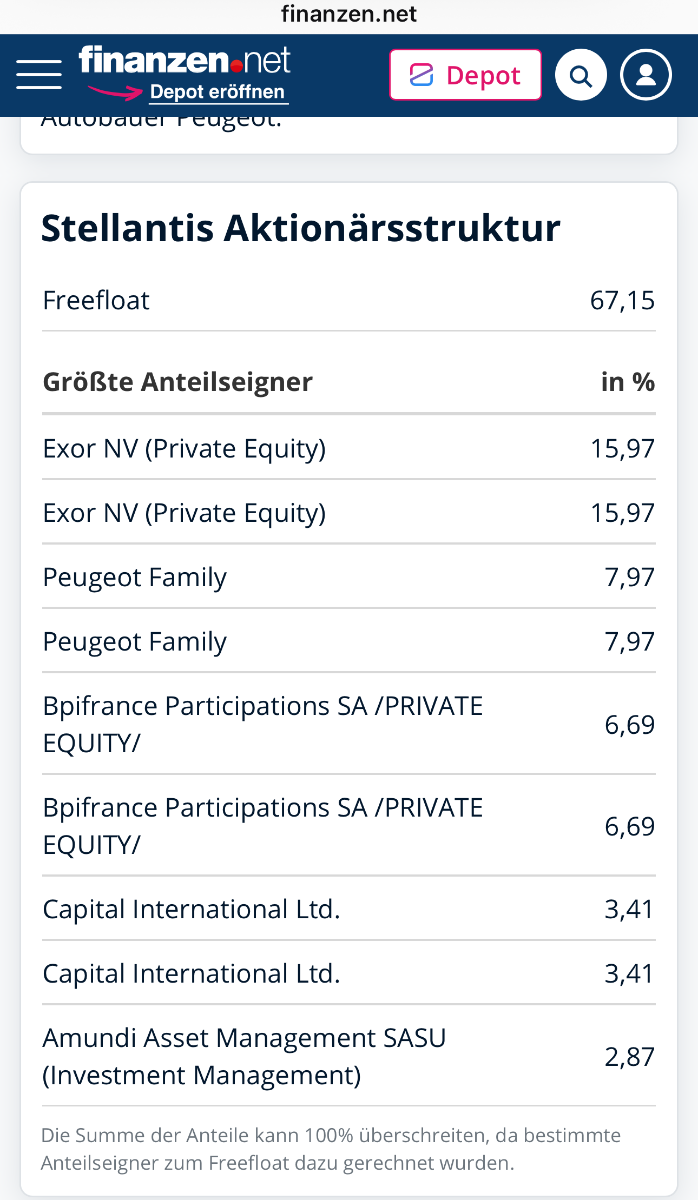Click the 'Größte Anteilseigner' header
The width and height of the screenshot is (698, 1200).
pos(178,382)
